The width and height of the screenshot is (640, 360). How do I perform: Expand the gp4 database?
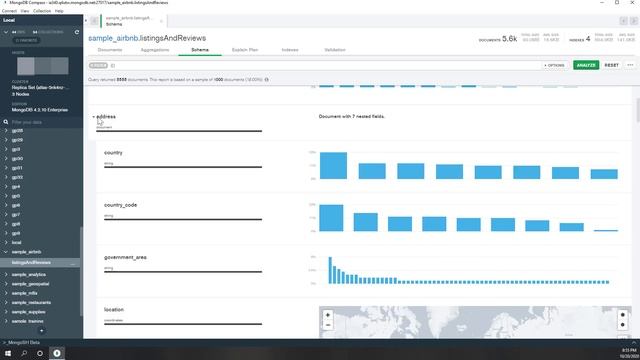click(x=6, y=187)
